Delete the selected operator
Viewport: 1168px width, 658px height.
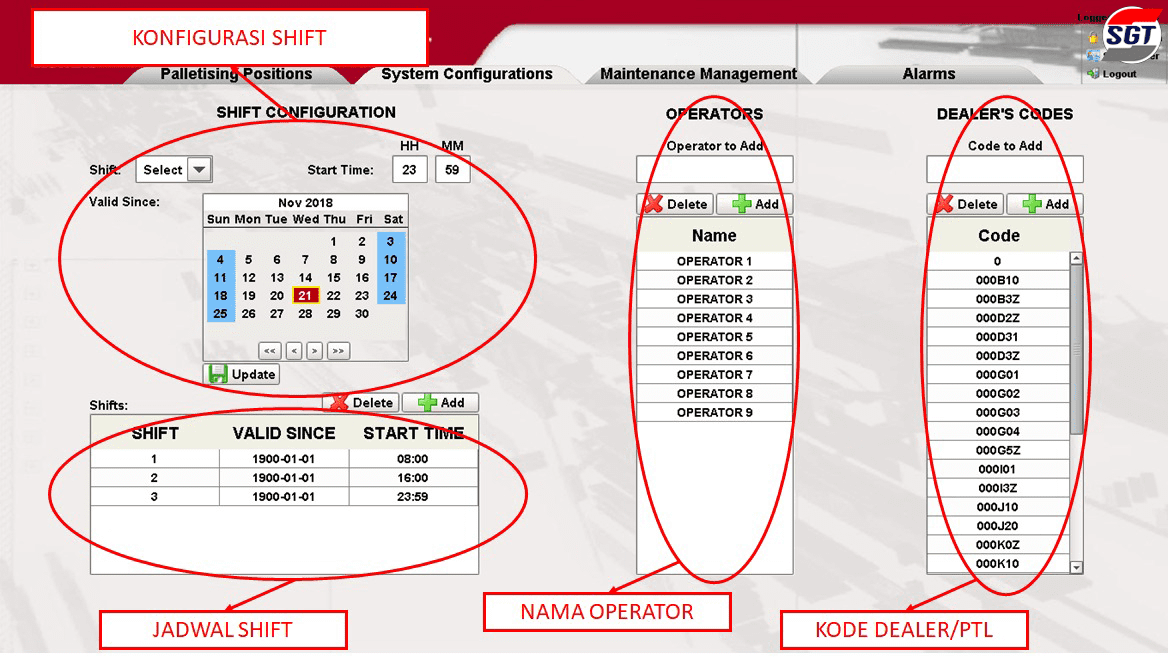point(676,204)
